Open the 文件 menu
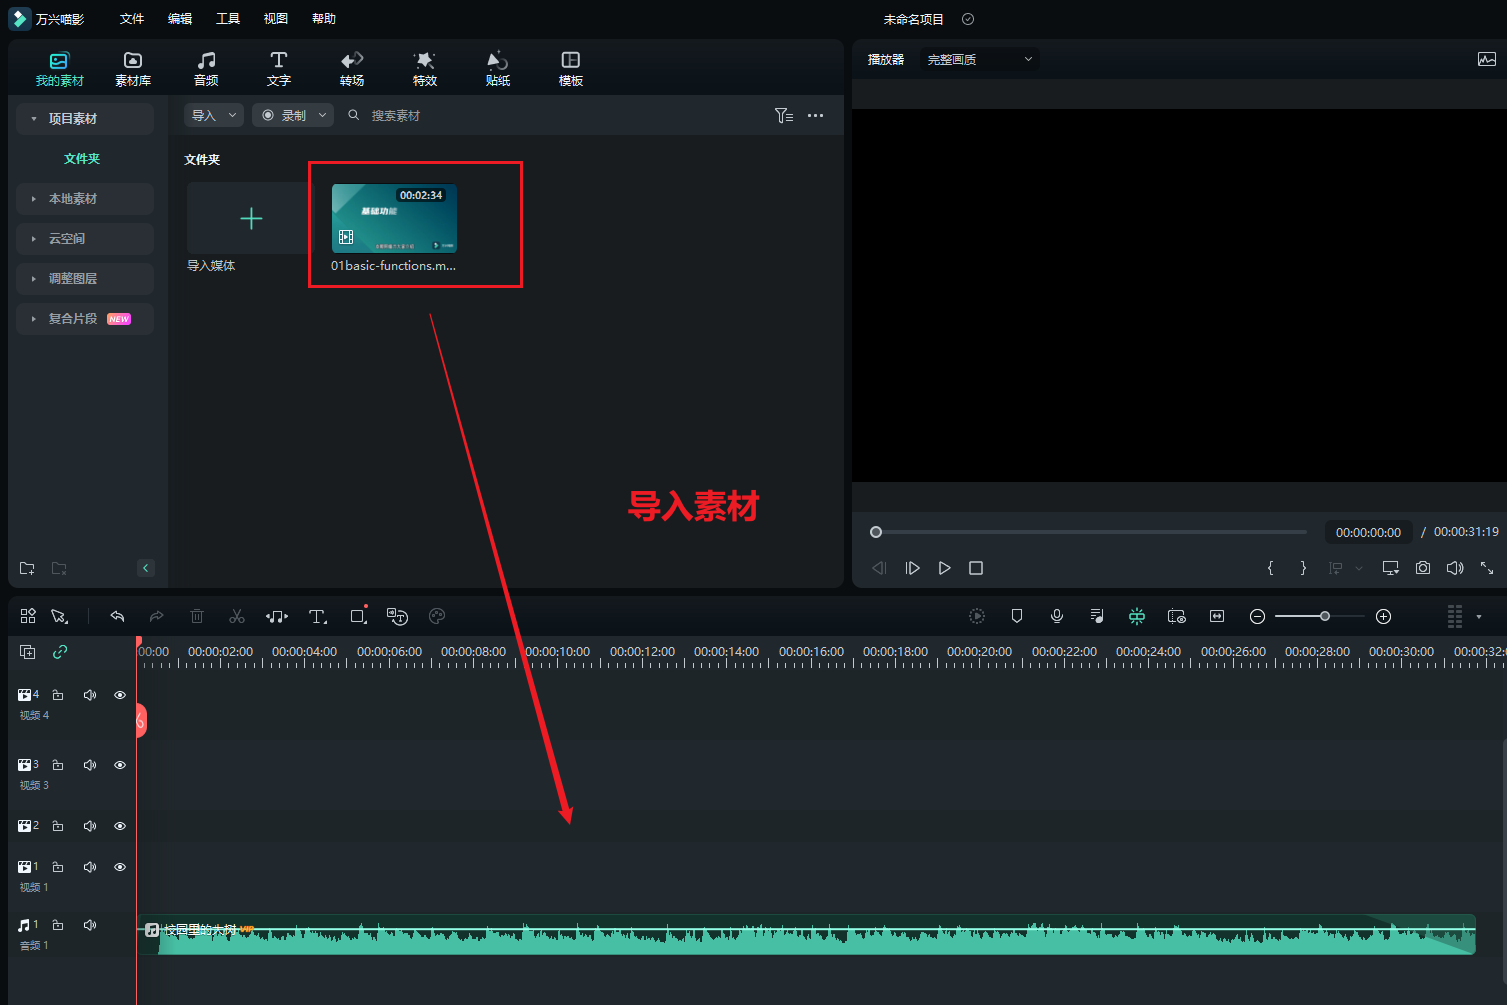The width and height of the screenshot is (1507, 1005). [x=132, y=19]
